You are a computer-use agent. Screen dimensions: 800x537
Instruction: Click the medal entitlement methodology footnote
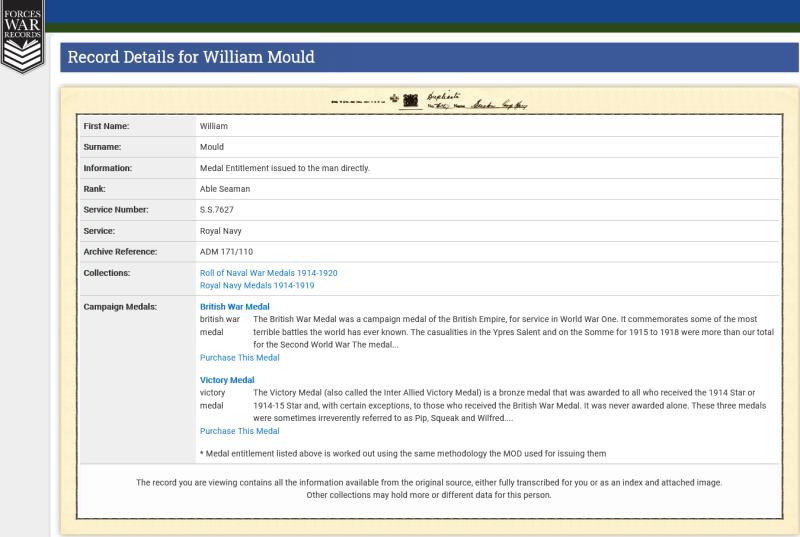coord(403,453)
